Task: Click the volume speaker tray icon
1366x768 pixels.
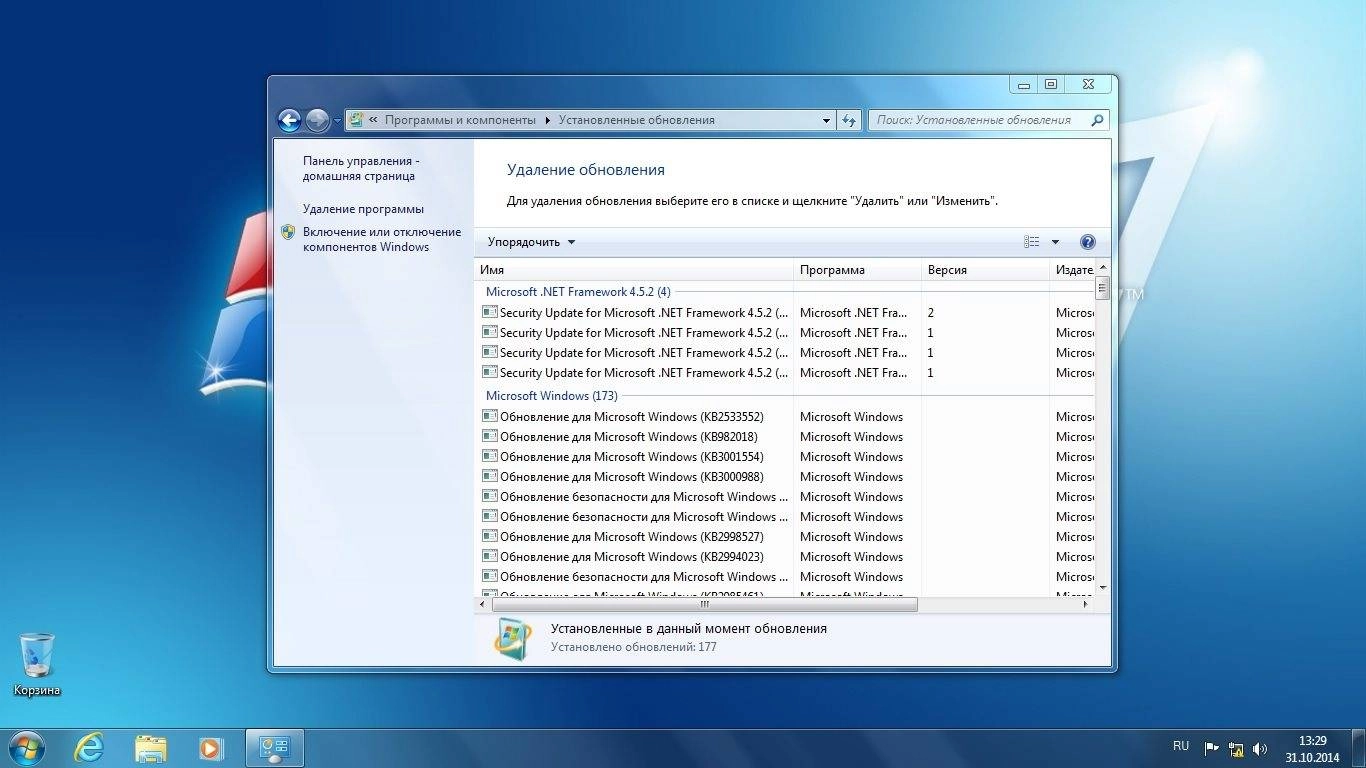Action: 1260,748
